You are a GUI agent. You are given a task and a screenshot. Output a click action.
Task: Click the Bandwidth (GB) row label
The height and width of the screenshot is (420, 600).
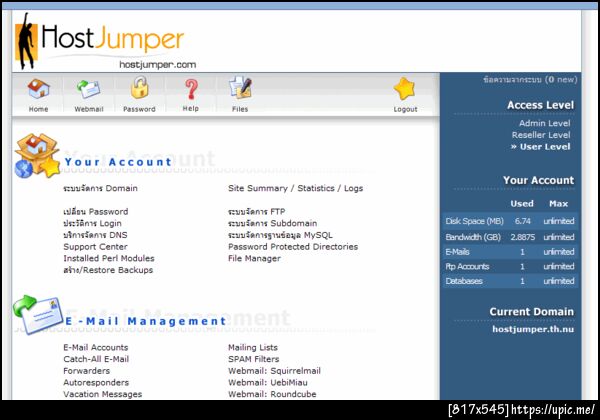point(473,237)
